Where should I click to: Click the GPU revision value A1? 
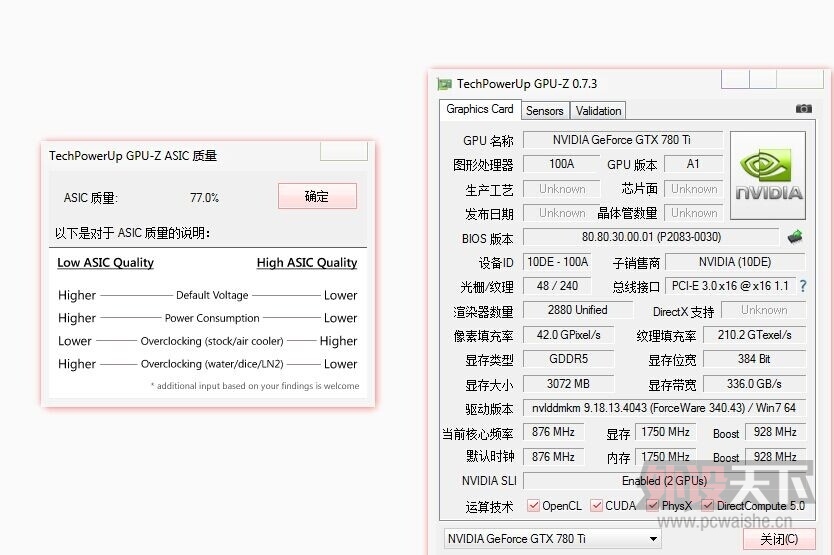(693, 164)
